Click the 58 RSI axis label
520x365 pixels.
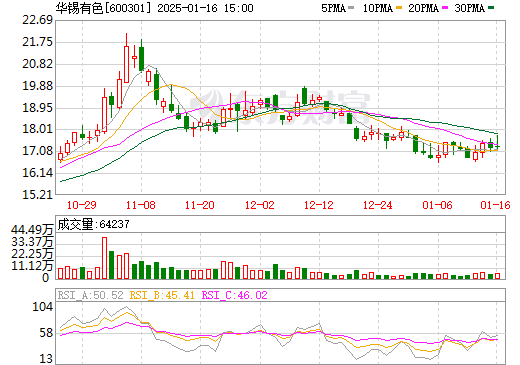pos(46,333)
